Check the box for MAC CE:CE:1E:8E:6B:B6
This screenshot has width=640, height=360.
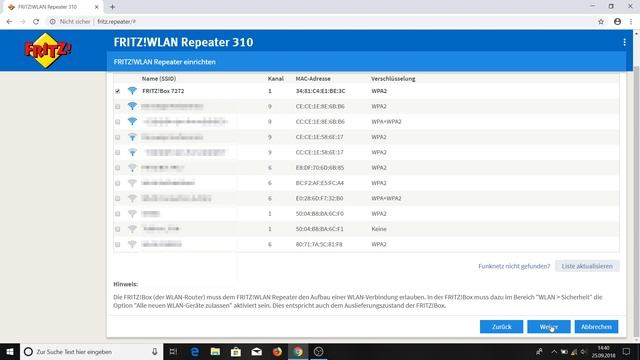point(118,107)
